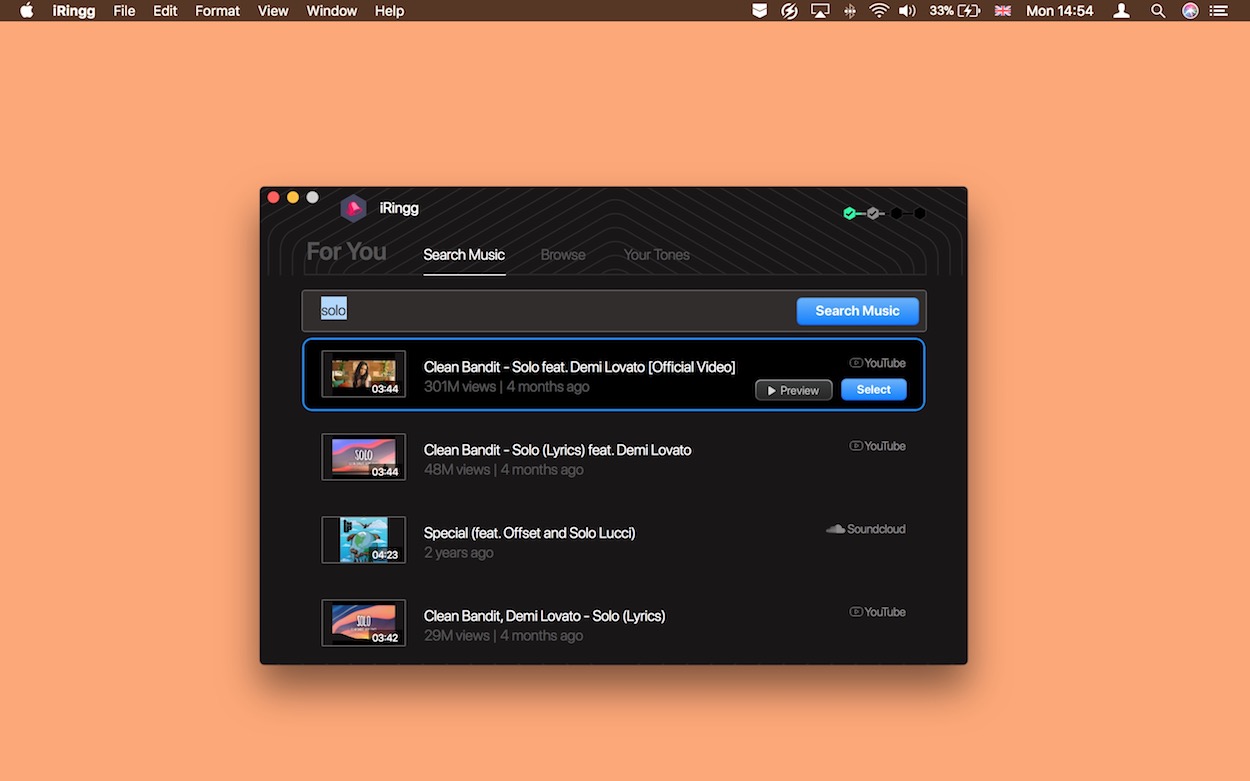The image size is (1250, 781).
Task: Open the View menu
Action: 273,11
